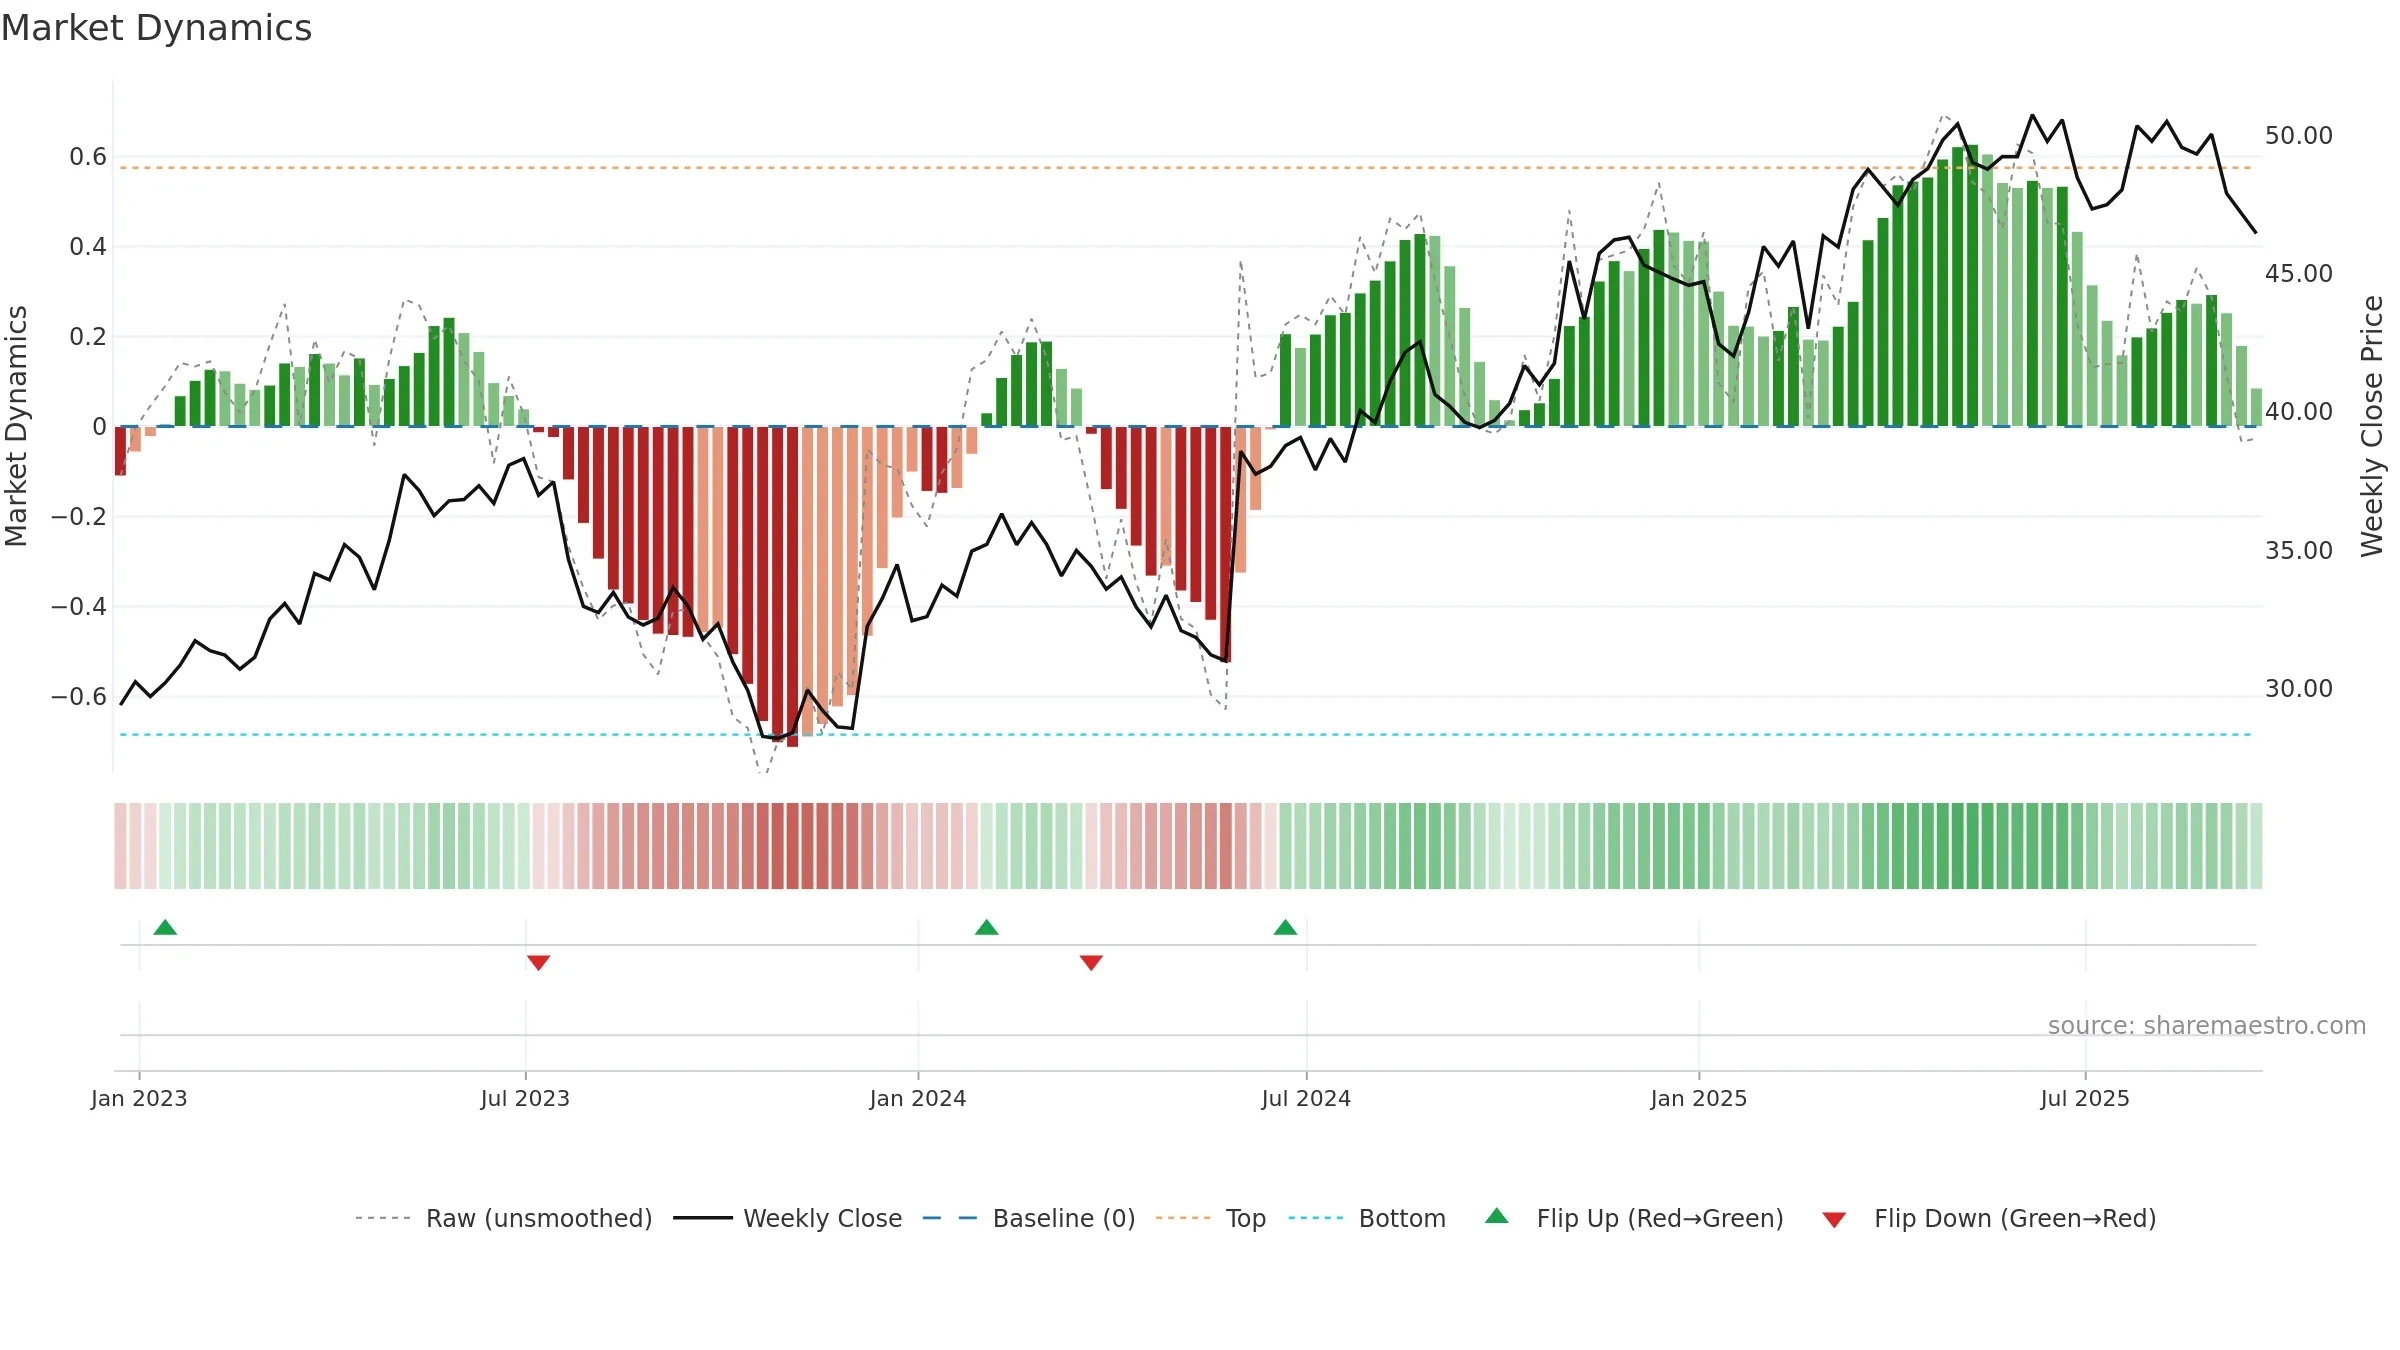The height and width of the screenshot is (1350, 2400).
Task: Toggle the Flip Up (Red→Green) legend entry
Action: point(1634,1218)
